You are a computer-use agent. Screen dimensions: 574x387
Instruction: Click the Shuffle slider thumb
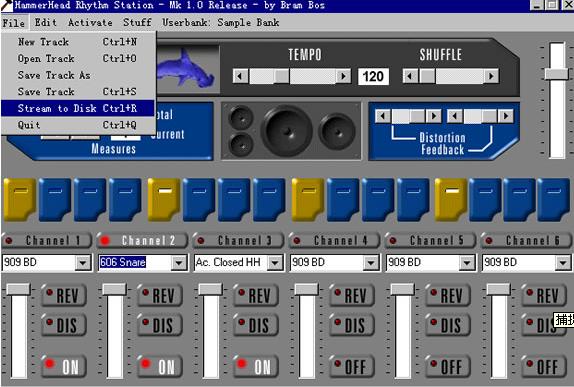coord(427,77)
